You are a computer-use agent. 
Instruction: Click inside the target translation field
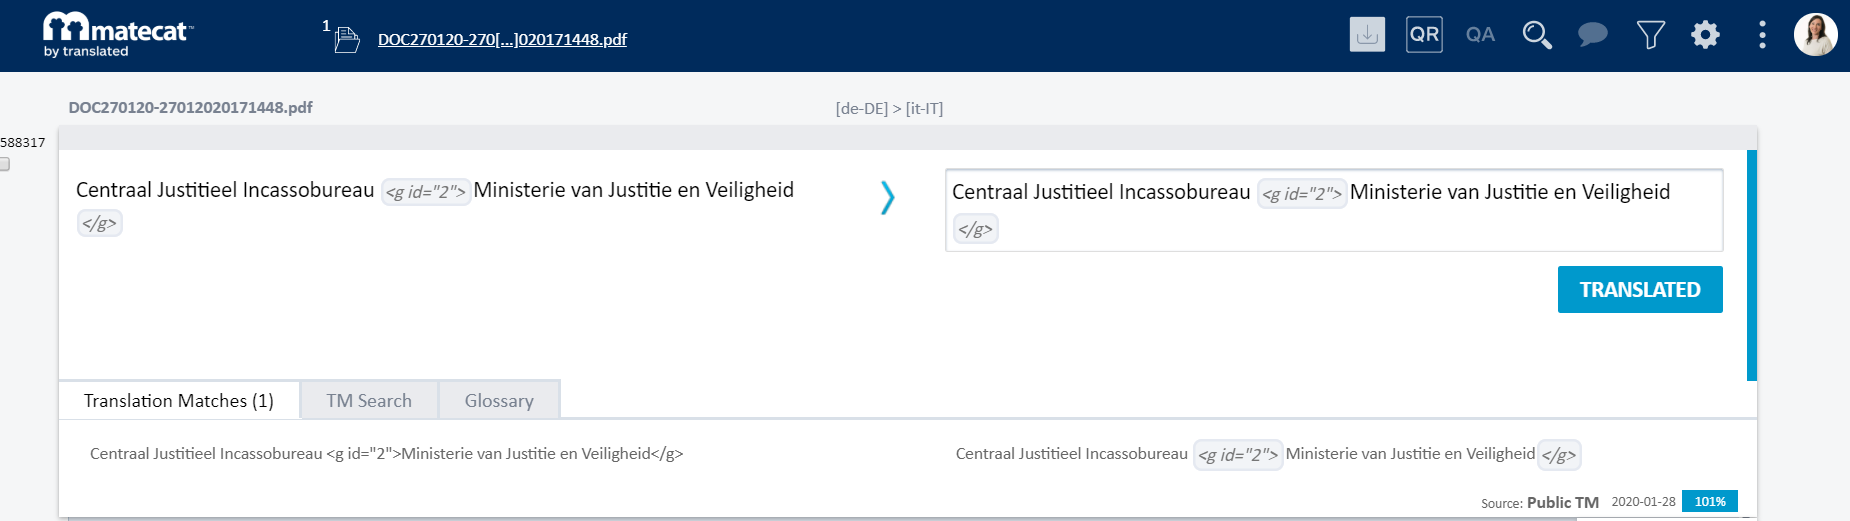point(1333,211)
